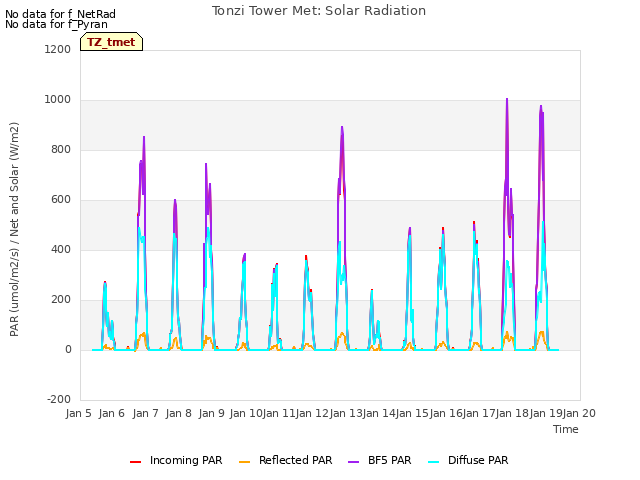Click y-axis tick label -200

pos(59,400)
